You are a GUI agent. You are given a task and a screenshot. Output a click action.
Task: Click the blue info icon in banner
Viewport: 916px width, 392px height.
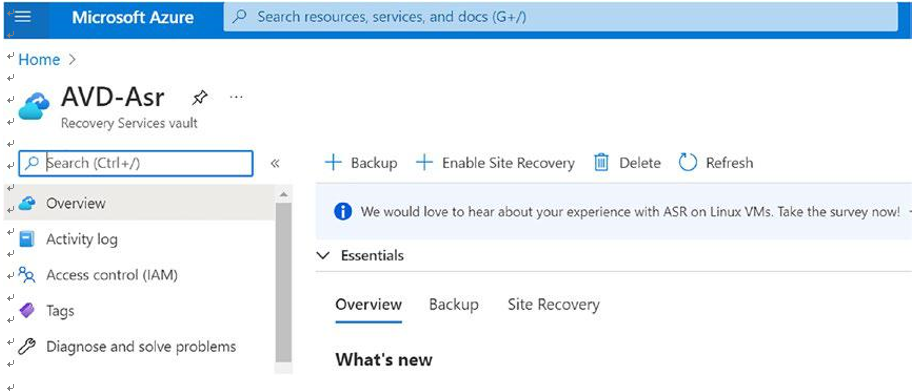tap(343, 211)
